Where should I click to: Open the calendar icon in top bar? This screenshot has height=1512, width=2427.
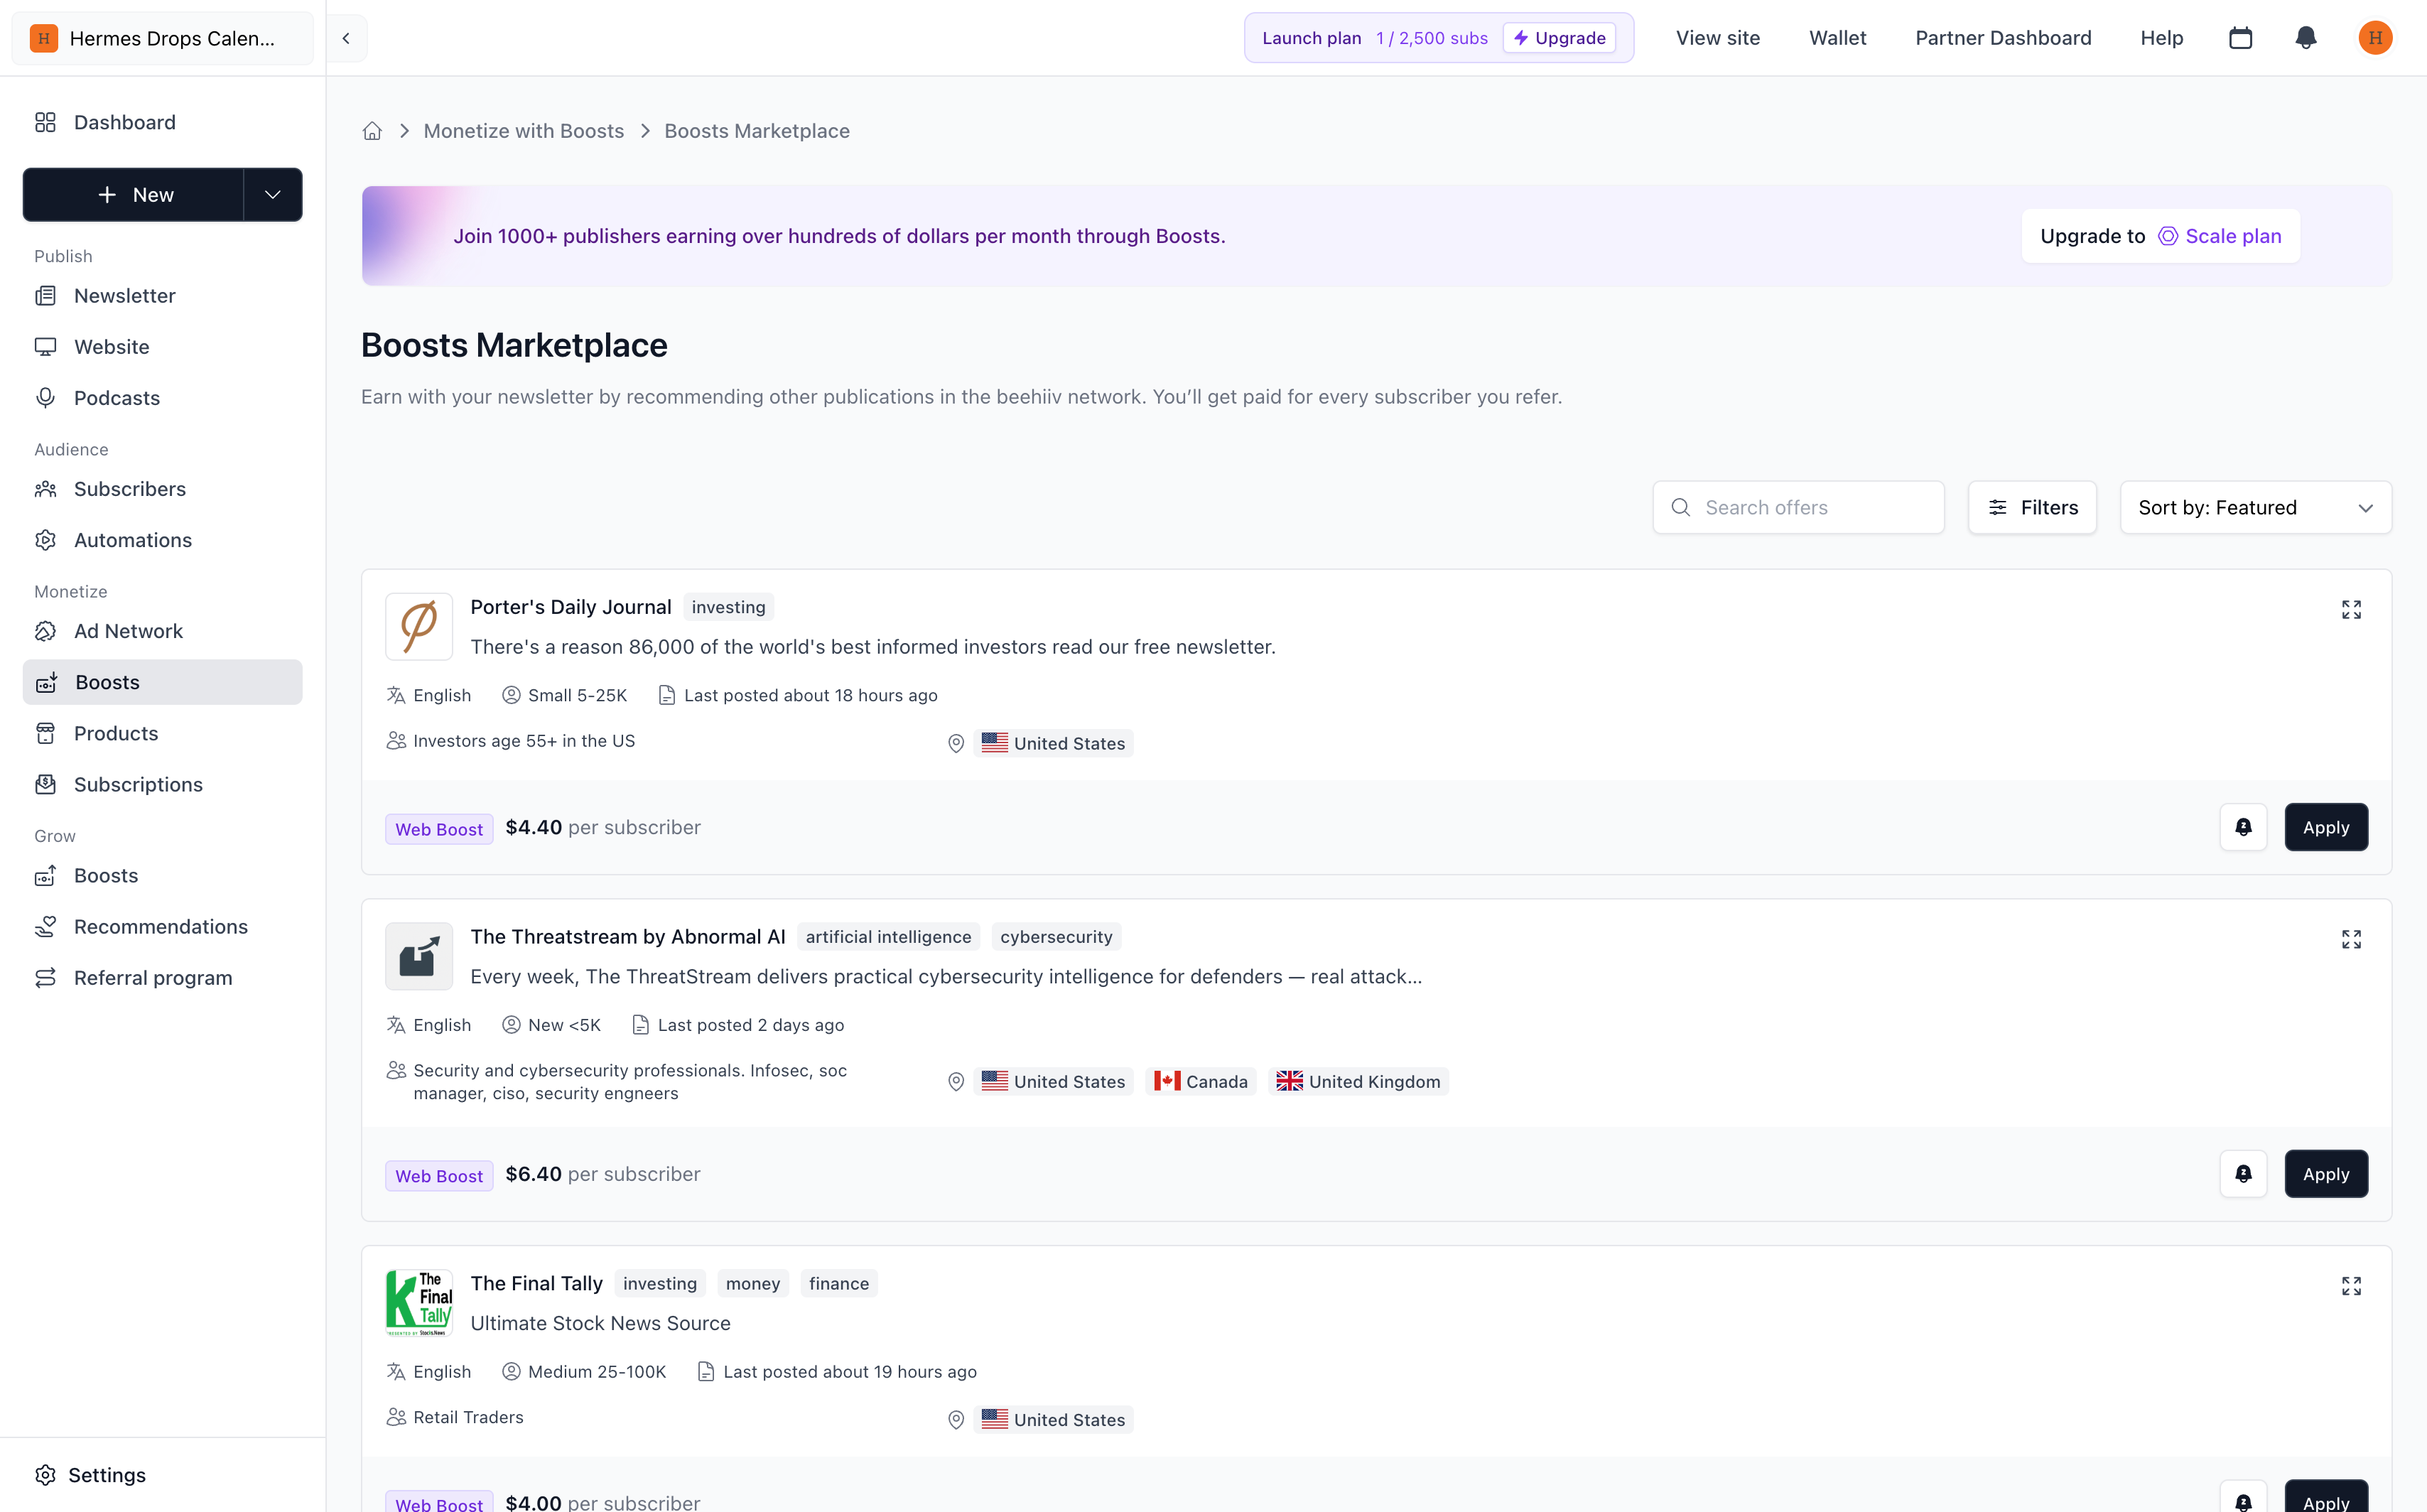click(2240, 38)
